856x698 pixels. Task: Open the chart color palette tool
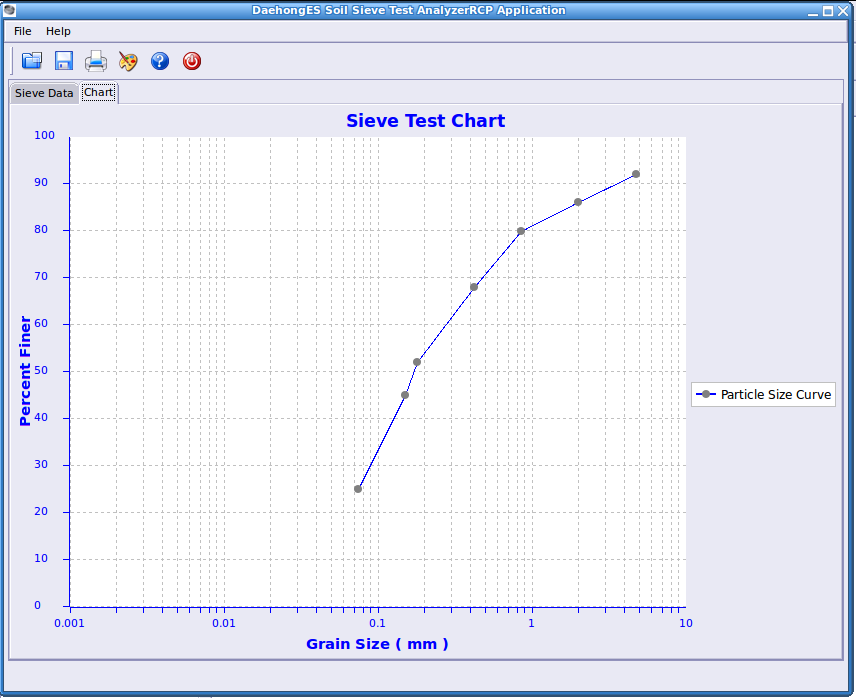tap(127, 60)
